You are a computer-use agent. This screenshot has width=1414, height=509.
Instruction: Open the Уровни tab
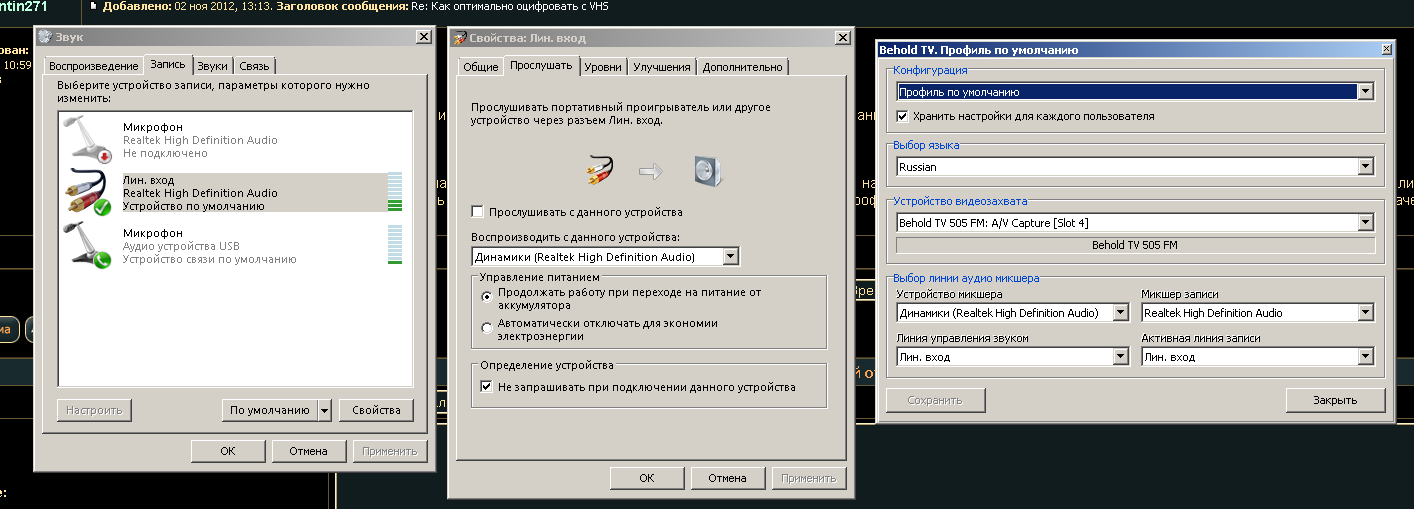tap(602, 67)
